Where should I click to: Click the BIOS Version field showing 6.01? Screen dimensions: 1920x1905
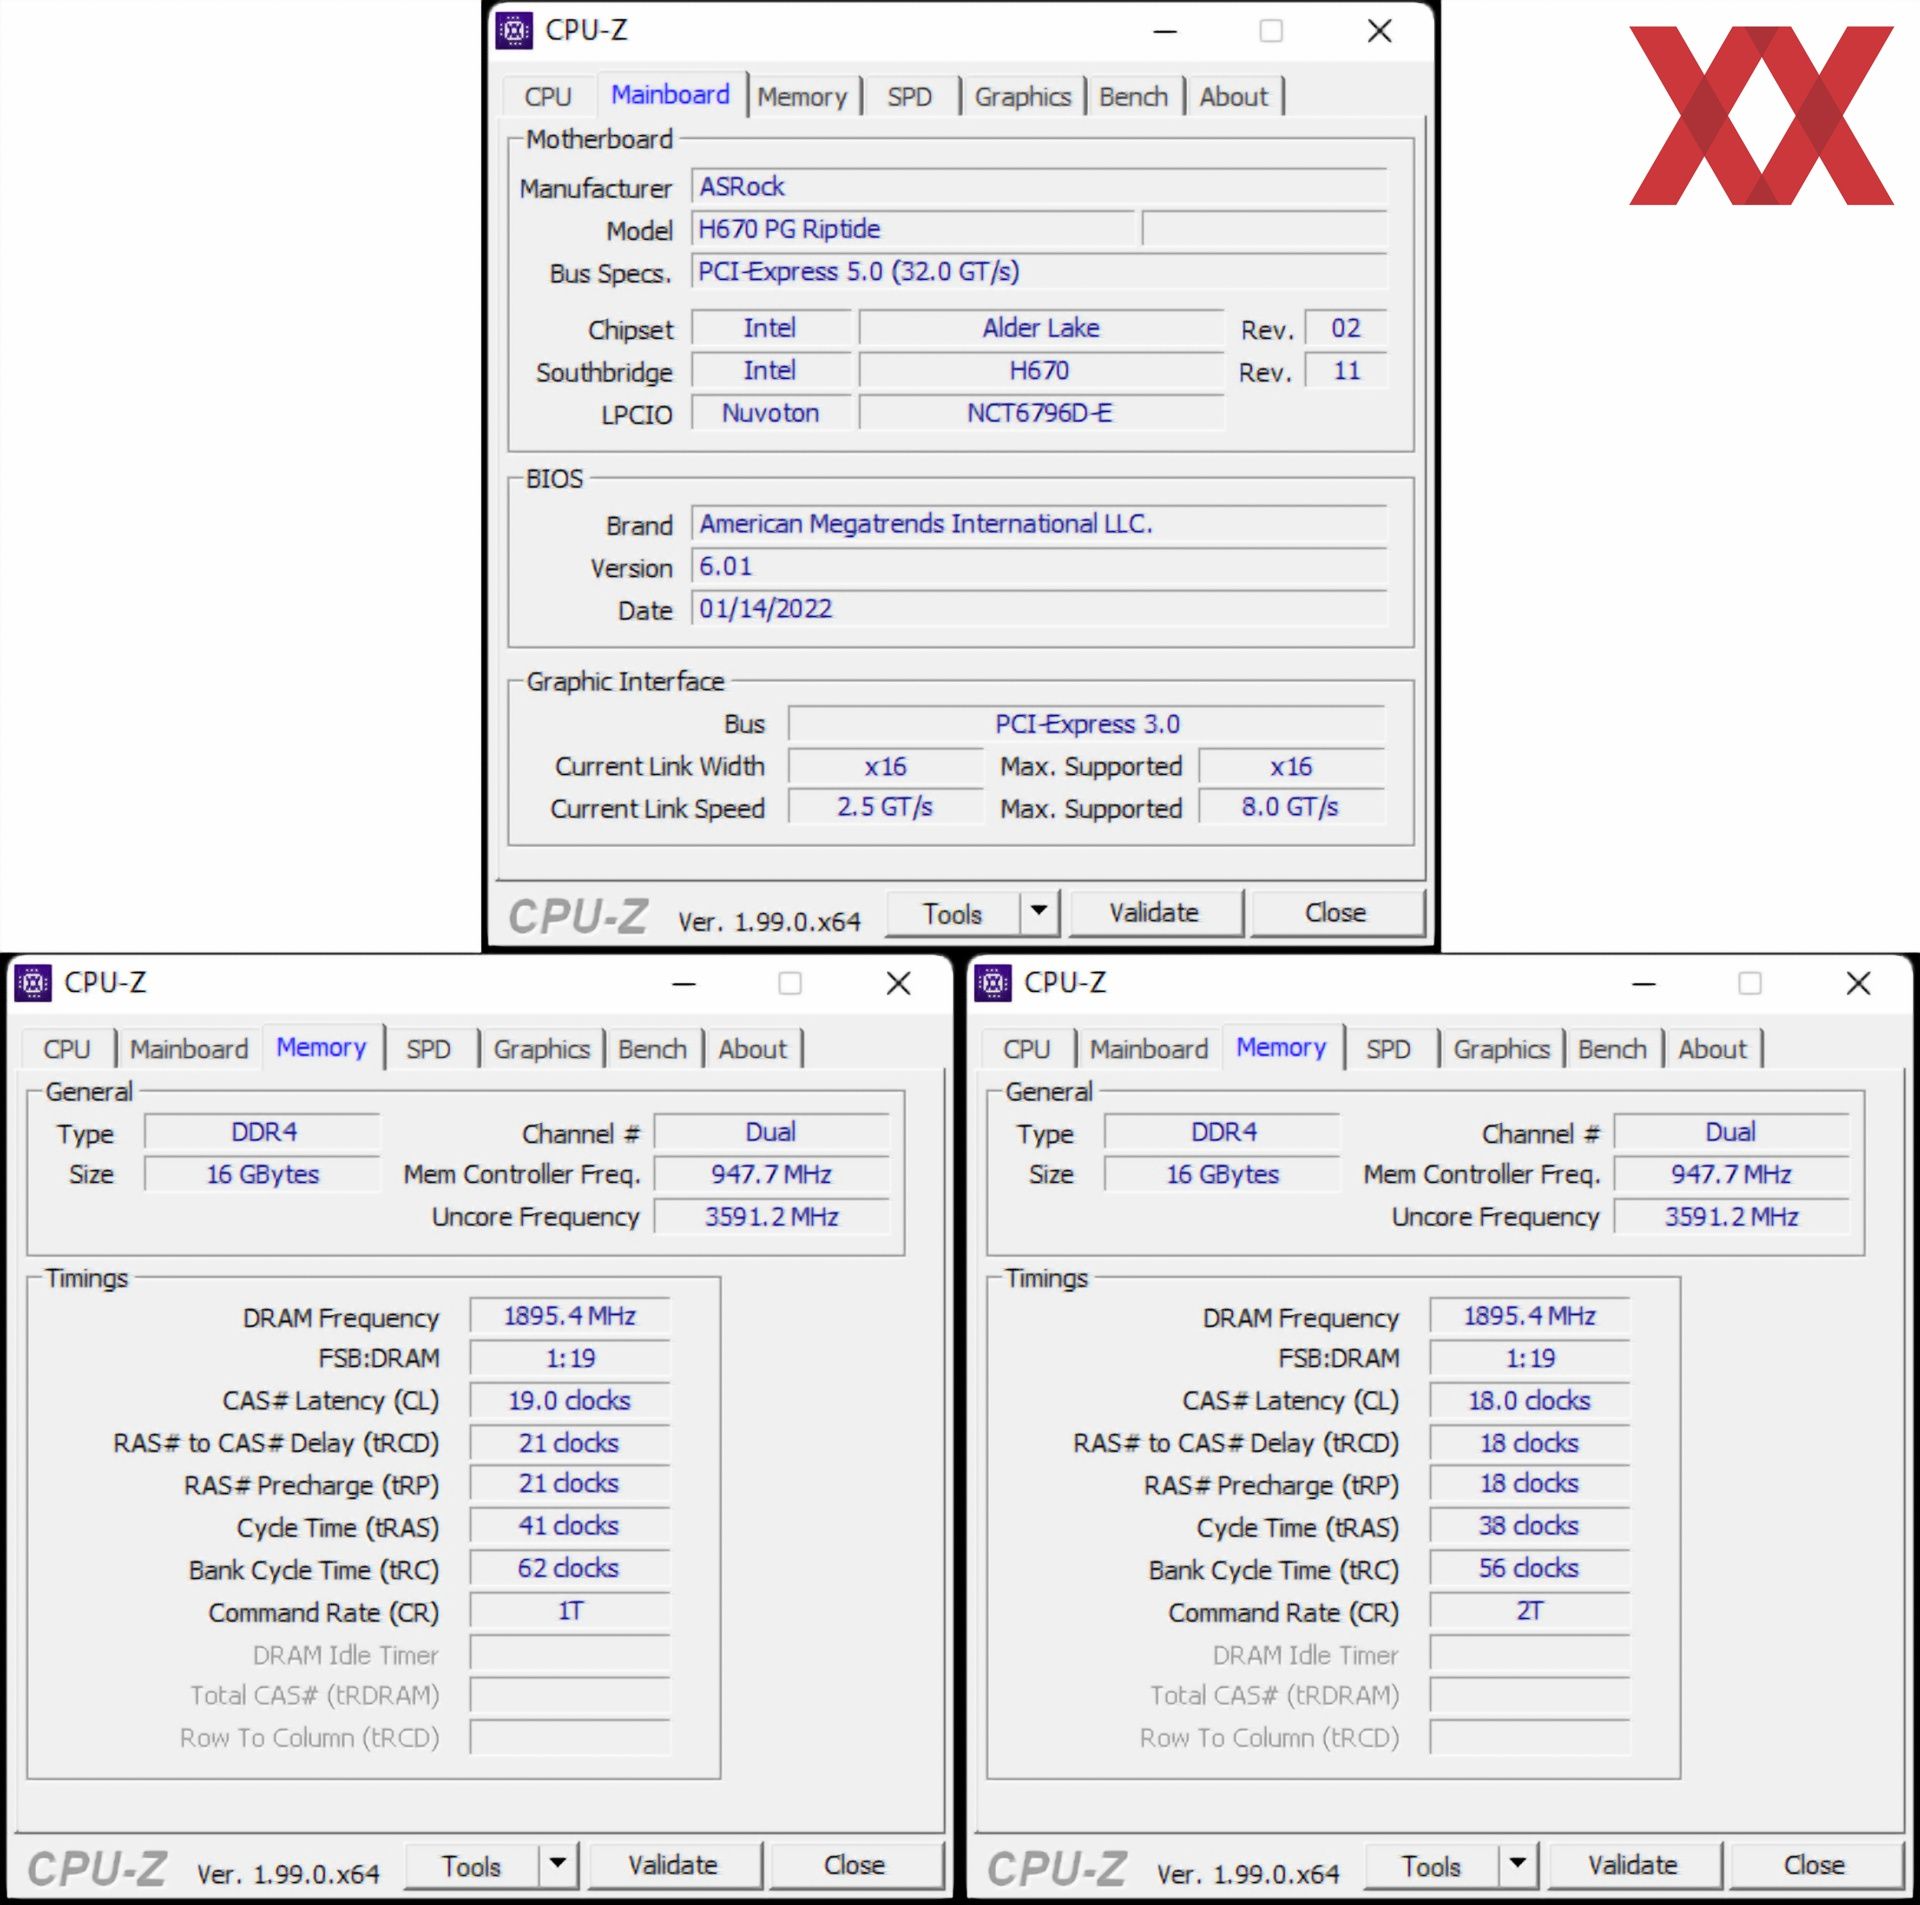click(x=1040, y=567)
